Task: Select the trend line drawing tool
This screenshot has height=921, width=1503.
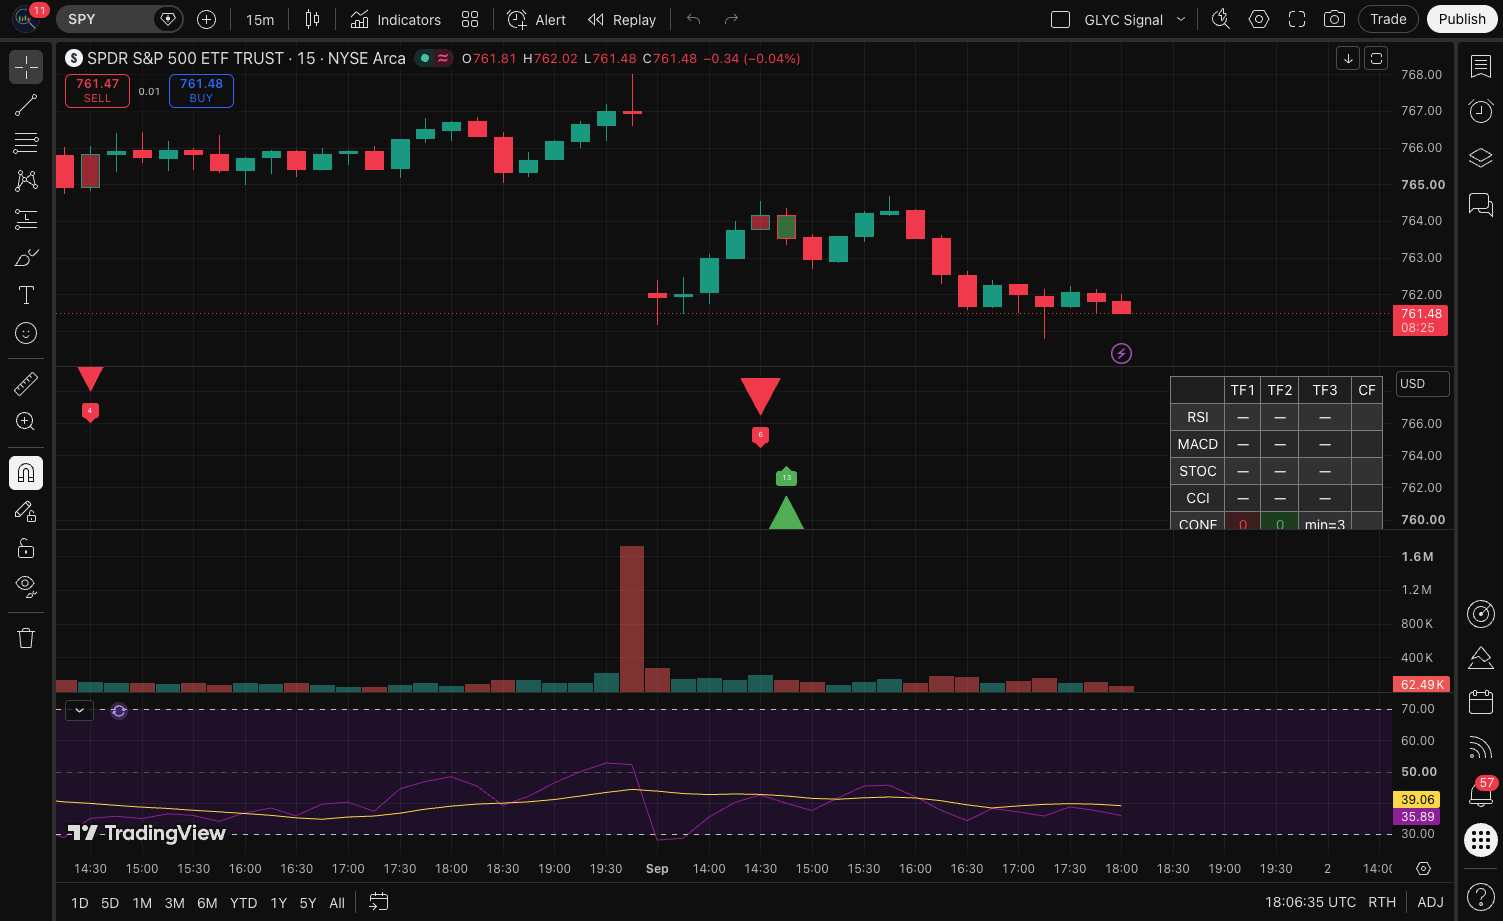Action: tap(26, 105)
